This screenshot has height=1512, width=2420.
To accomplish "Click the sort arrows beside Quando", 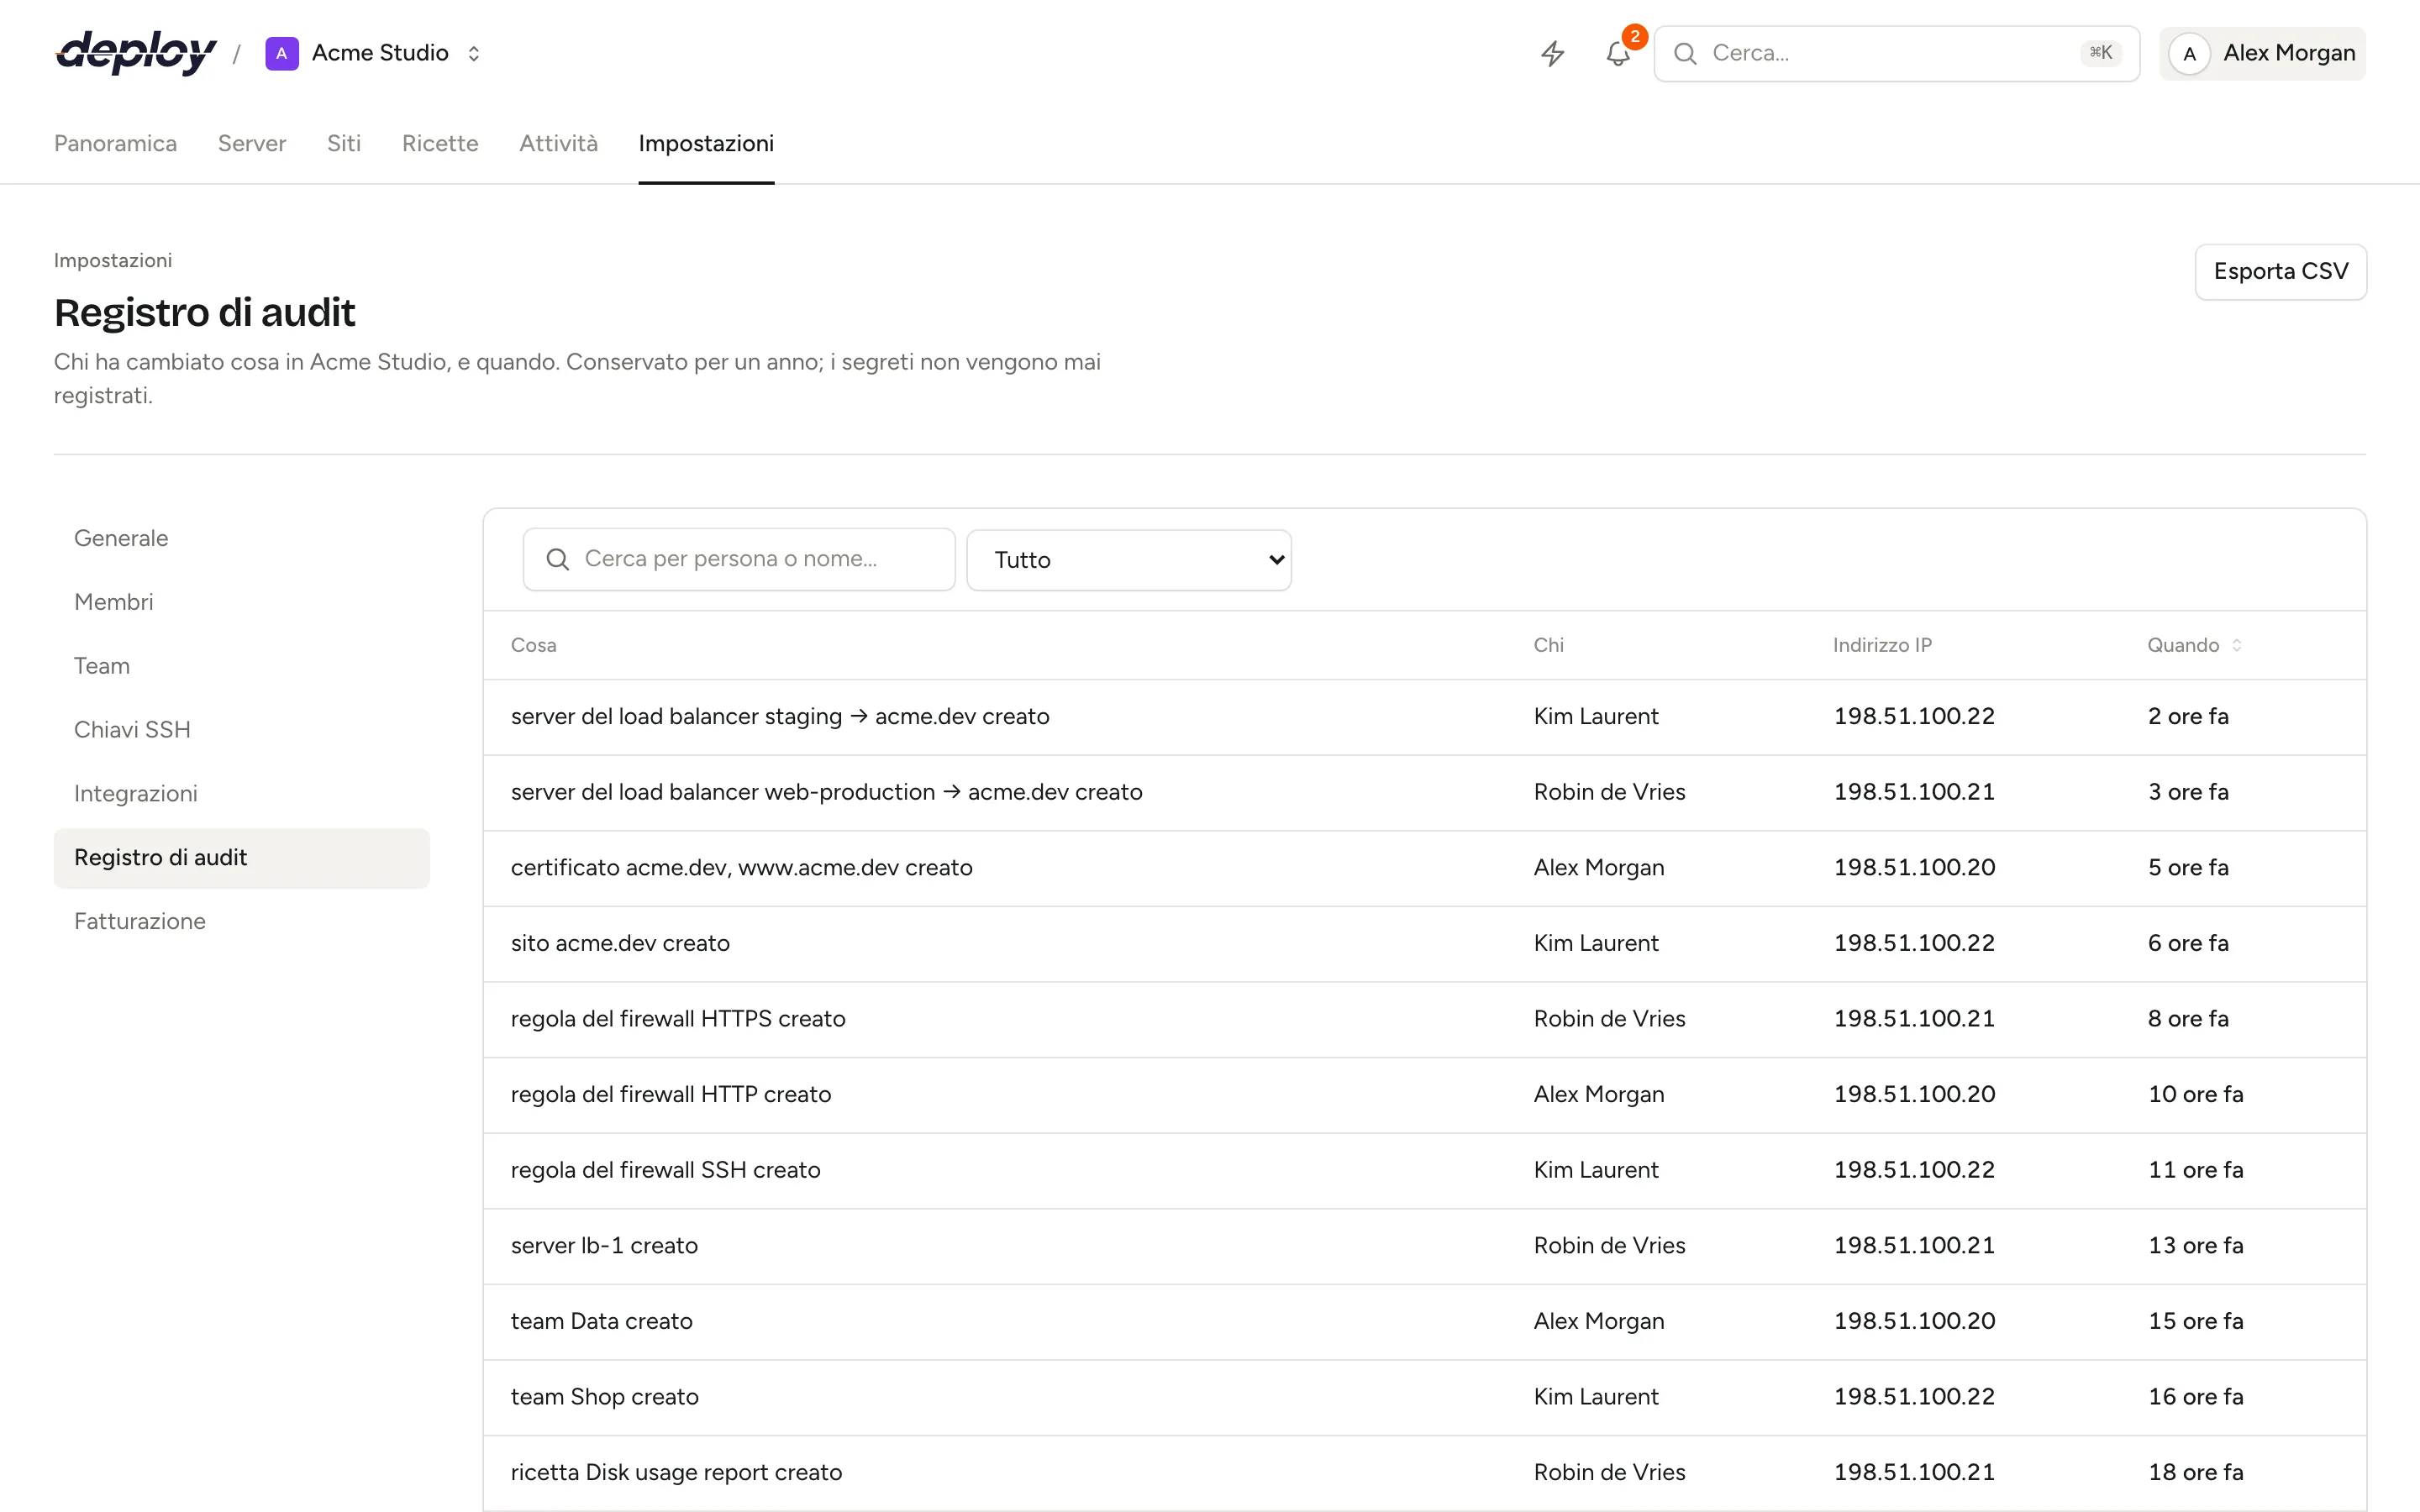I will click(x=2237, y=645).
